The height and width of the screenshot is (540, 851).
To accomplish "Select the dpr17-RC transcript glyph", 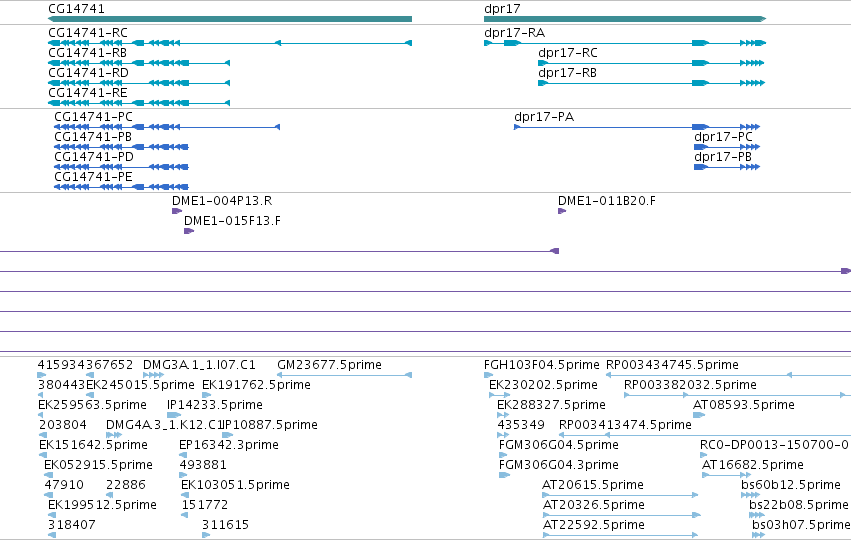I will tap(651, 63).
